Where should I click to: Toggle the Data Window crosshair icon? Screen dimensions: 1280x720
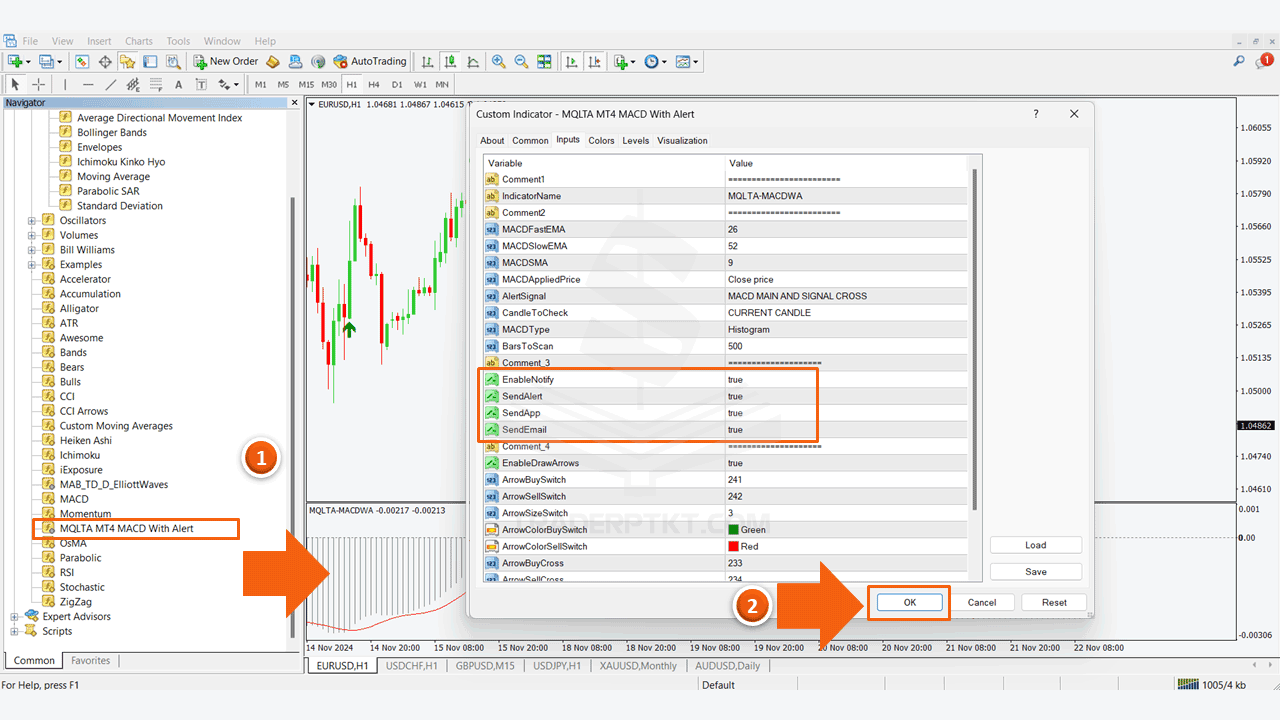[x=105, y=61]
